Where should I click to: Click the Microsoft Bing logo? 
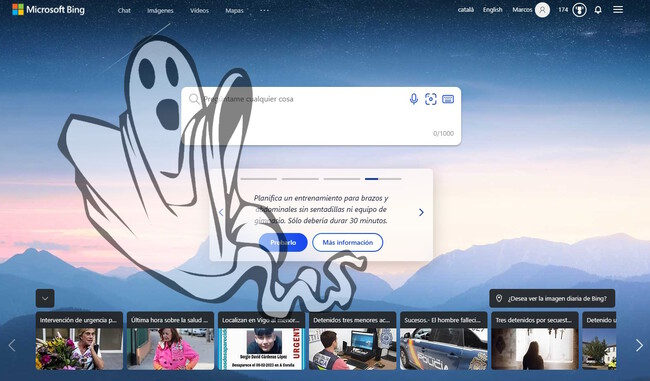(49, 10)
